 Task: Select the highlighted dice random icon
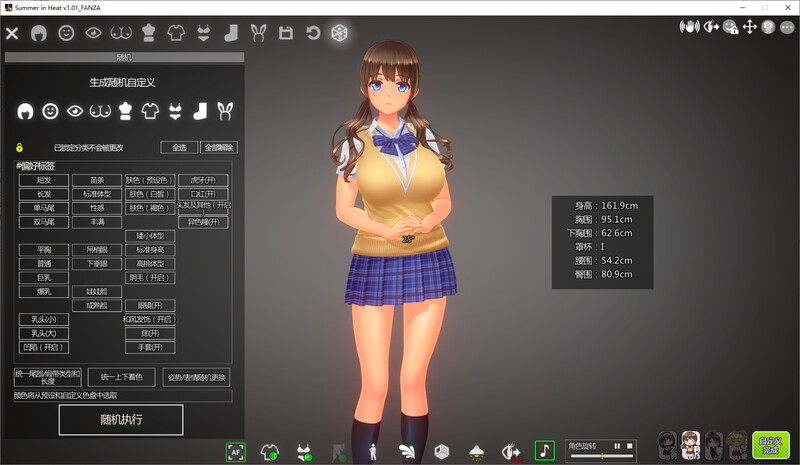[x=339, y=33]
